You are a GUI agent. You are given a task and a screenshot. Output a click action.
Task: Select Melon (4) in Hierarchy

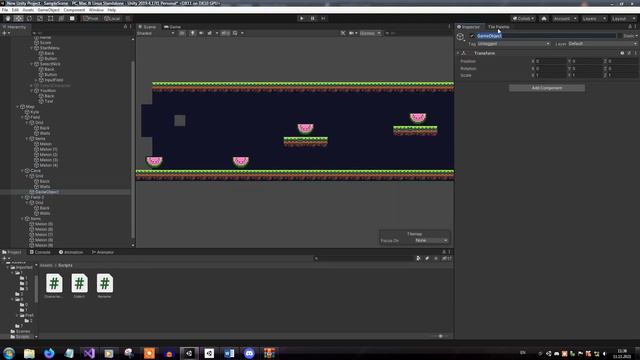click(x=48, y=165)
